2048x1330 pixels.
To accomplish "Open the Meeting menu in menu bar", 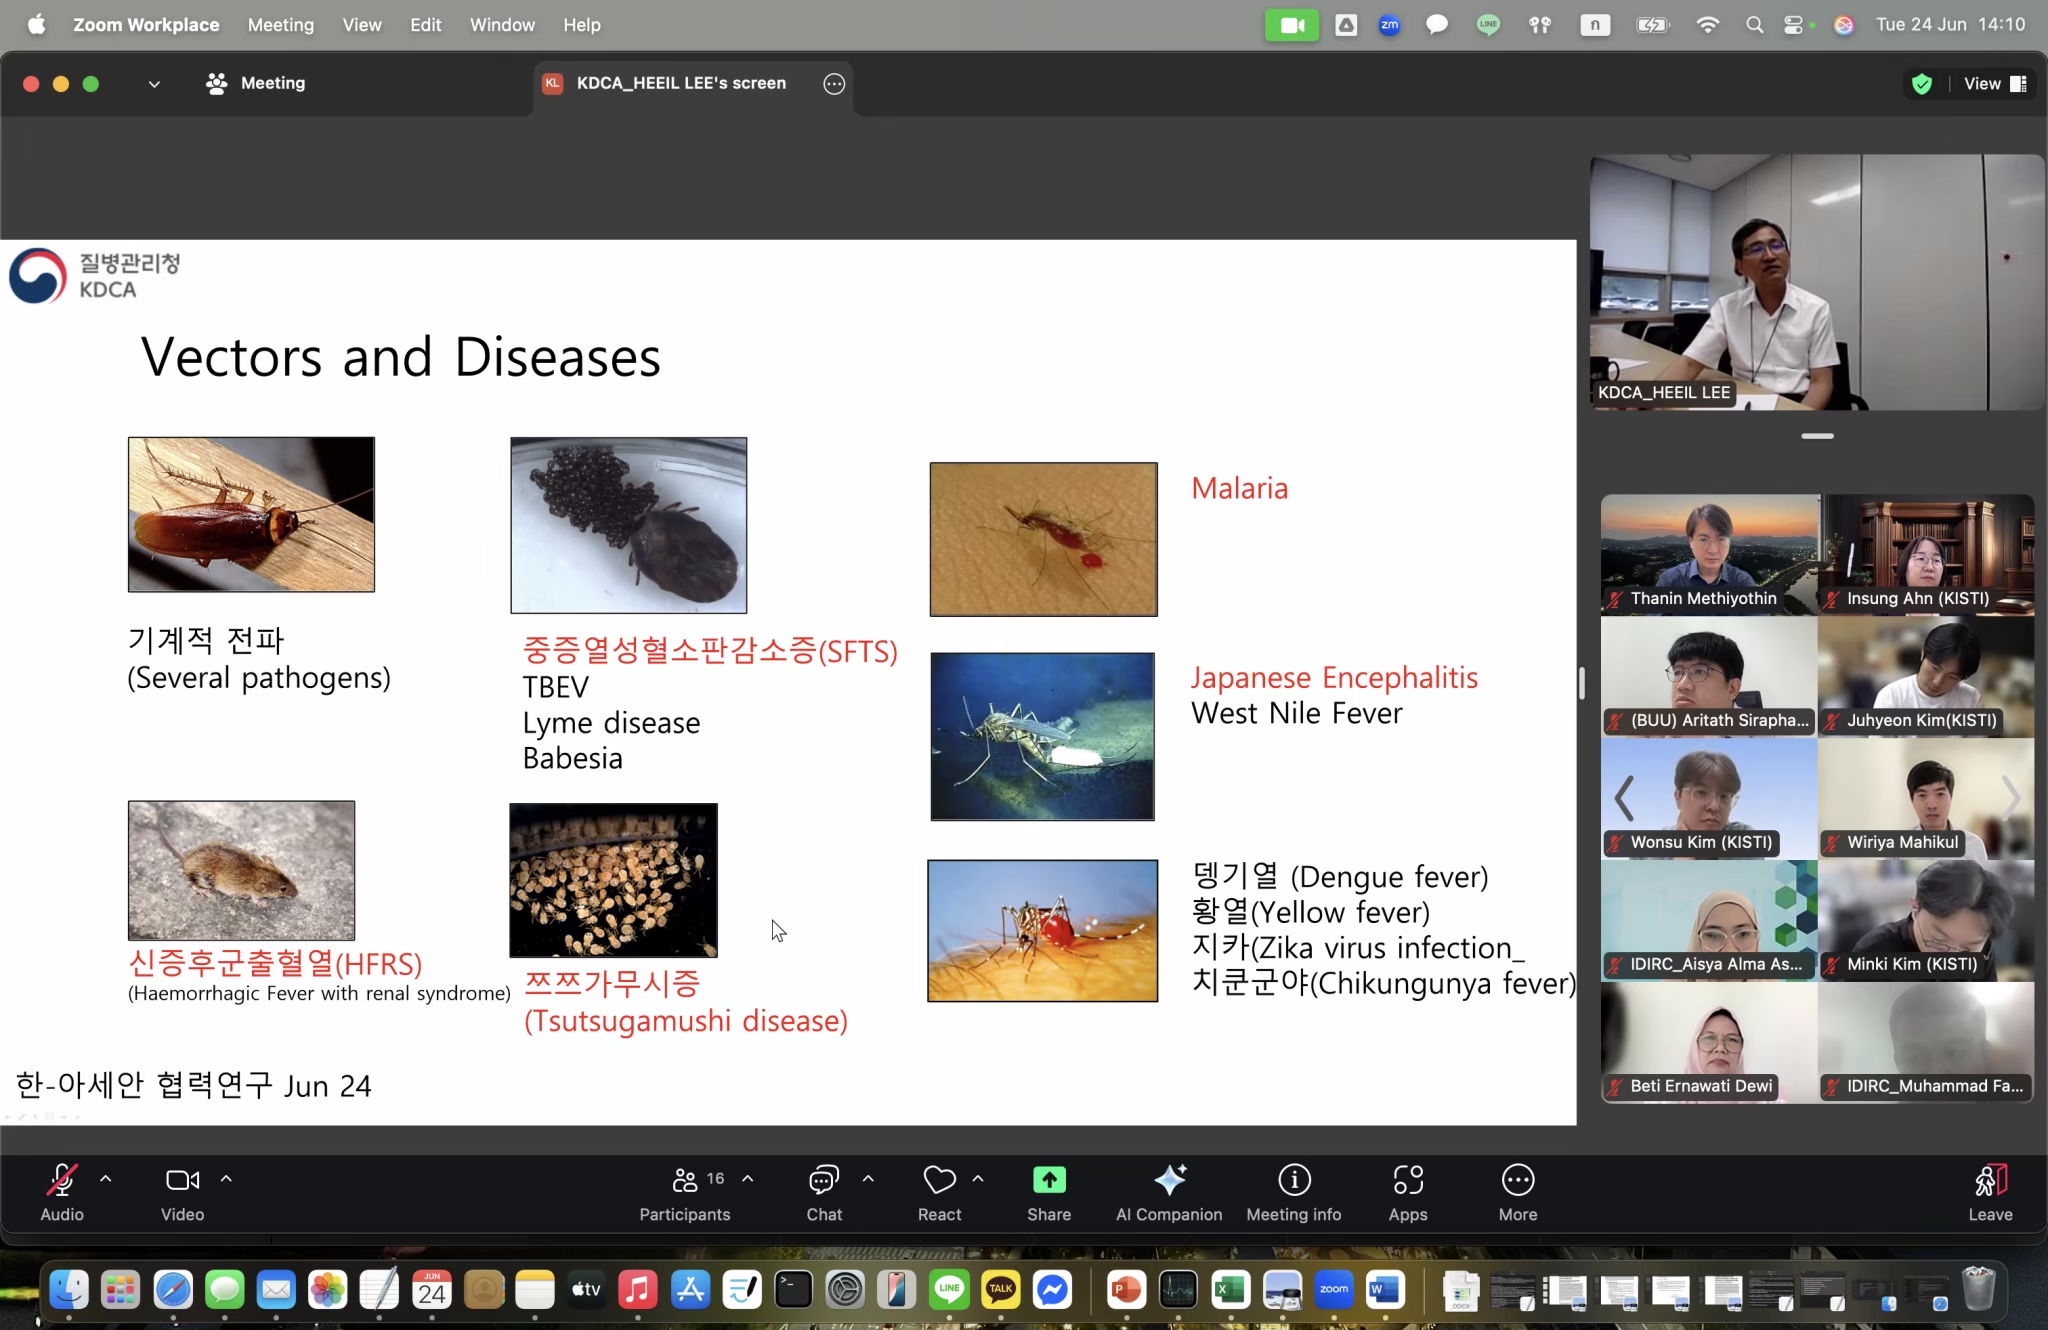I will click(281, 25).
